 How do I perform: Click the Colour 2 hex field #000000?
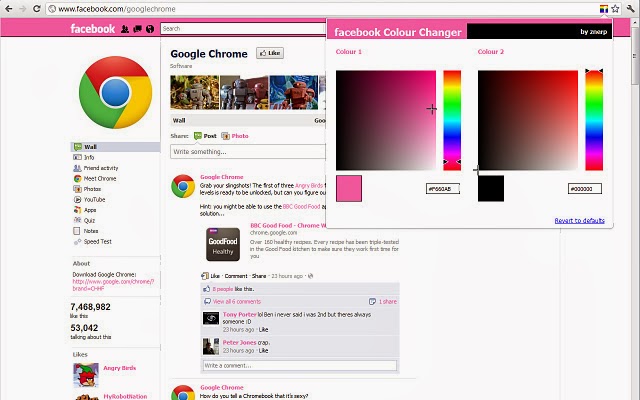pos(585,189)
